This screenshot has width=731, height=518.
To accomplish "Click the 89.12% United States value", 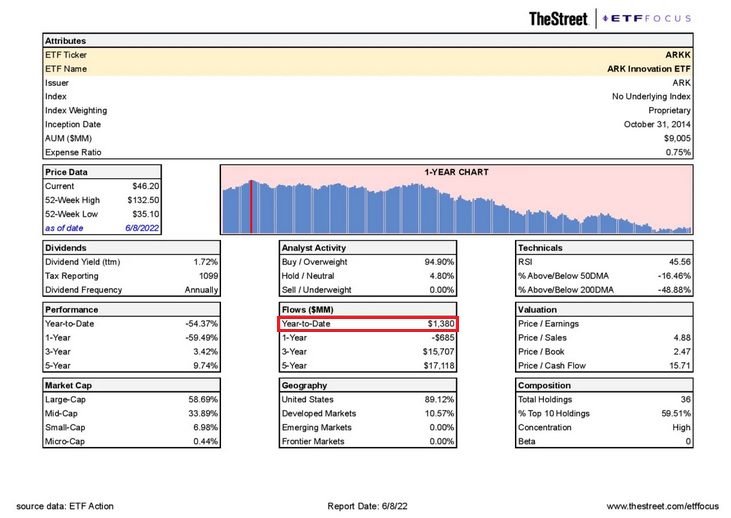I will 440,400.
